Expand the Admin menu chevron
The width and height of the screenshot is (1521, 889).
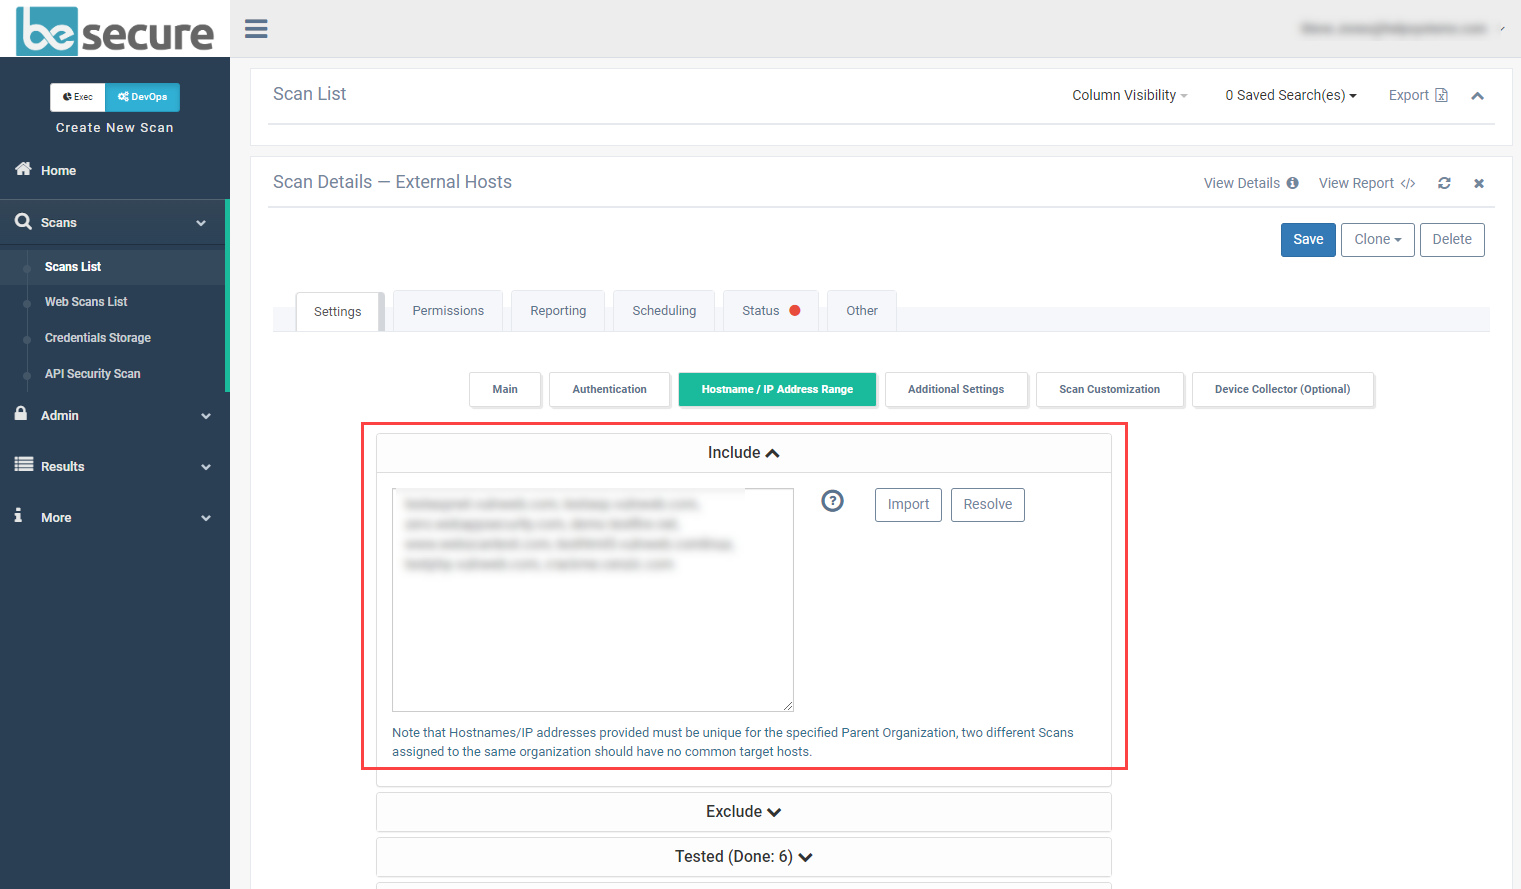click(206, 416)
